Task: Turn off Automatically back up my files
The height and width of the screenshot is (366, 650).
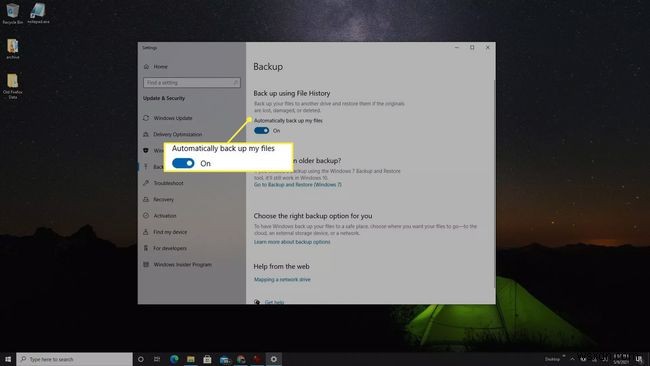Action: pyautogui.click(x=262, y=131)
